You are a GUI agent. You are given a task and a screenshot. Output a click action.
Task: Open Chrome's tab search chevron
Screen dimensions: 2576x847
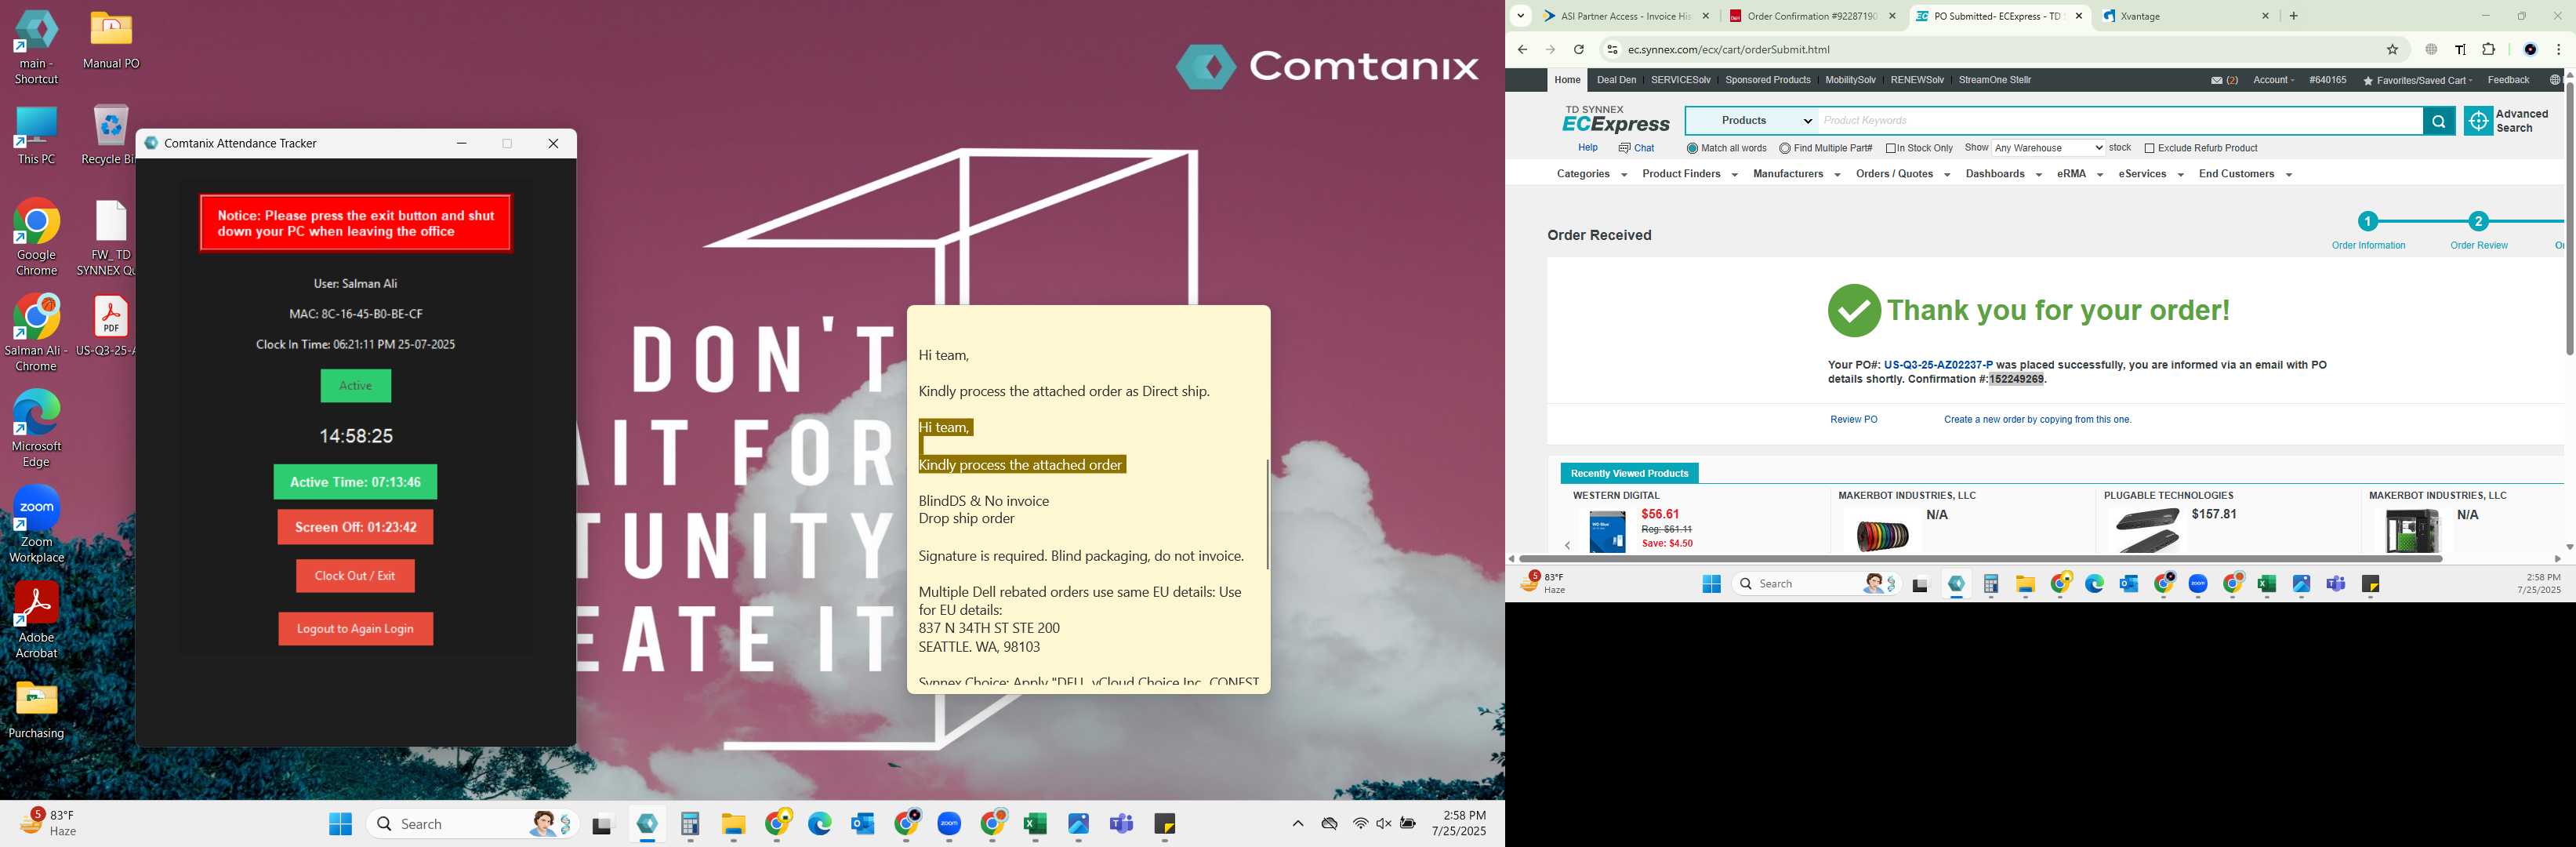click(1520, 16)
